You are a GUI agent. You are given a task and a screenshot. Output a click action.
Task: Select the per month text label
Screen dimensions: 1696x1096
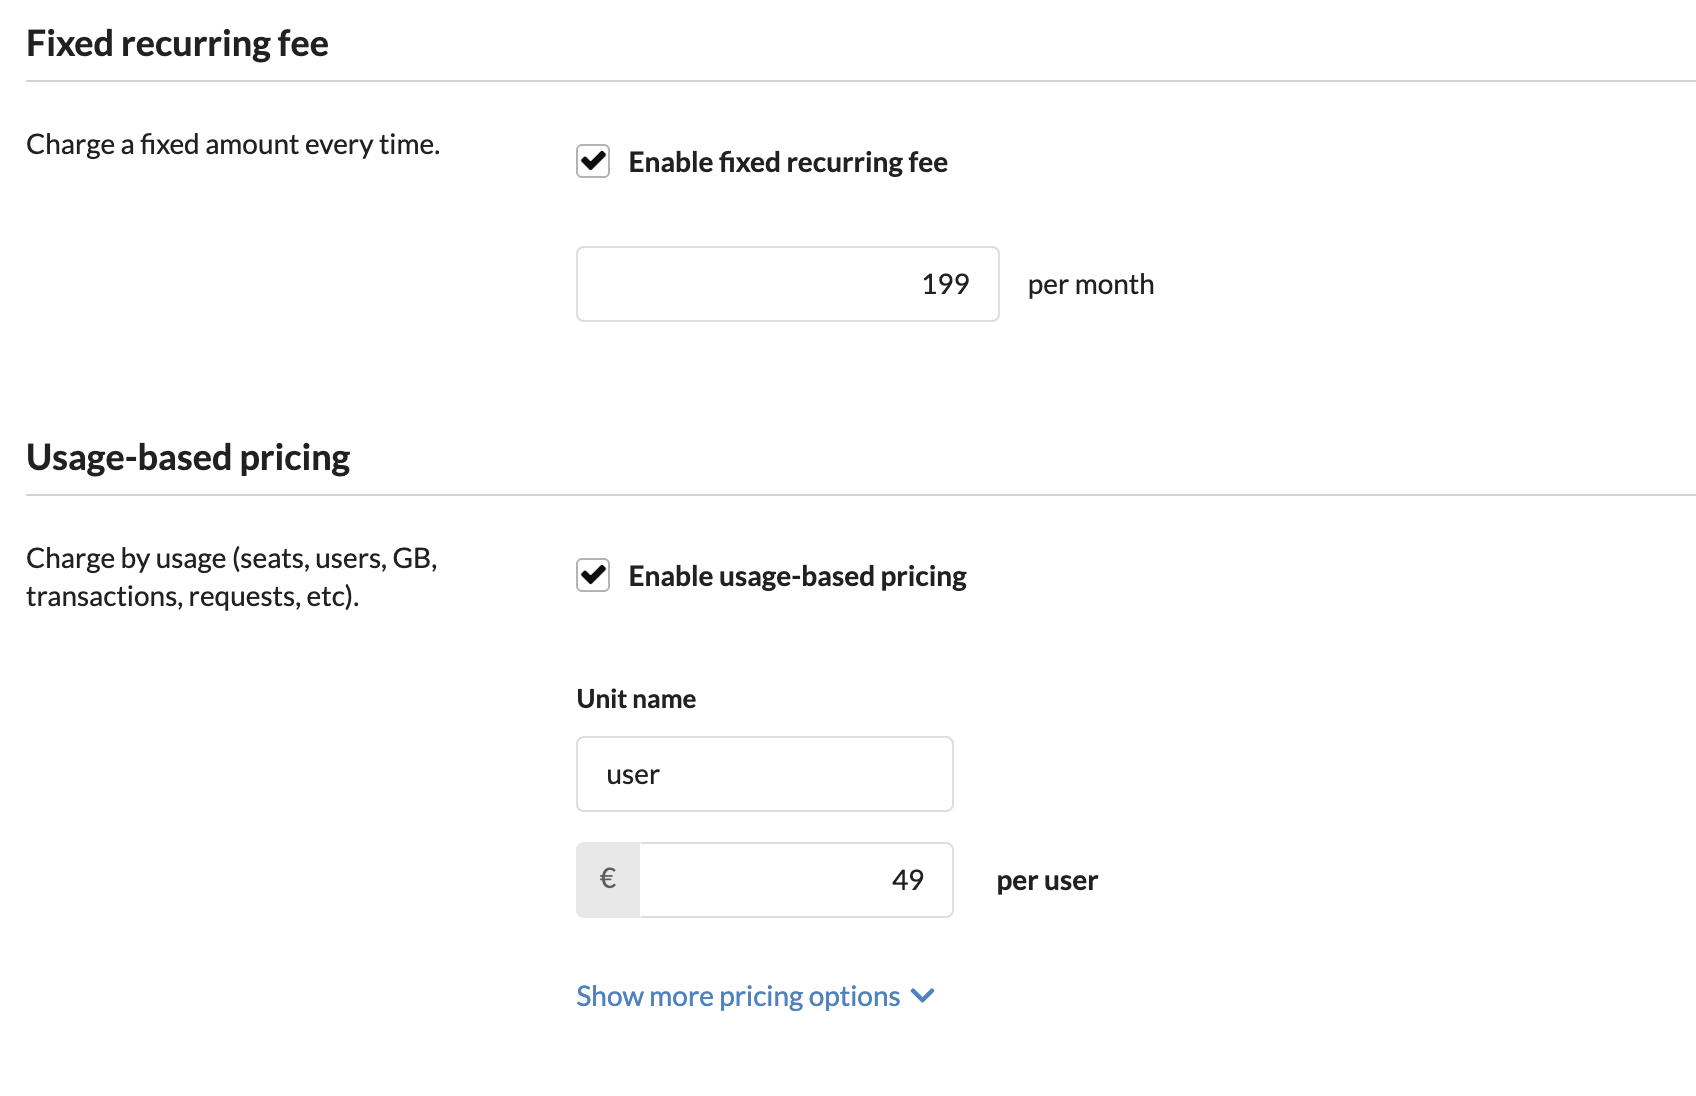click(x=1091, y=285)
